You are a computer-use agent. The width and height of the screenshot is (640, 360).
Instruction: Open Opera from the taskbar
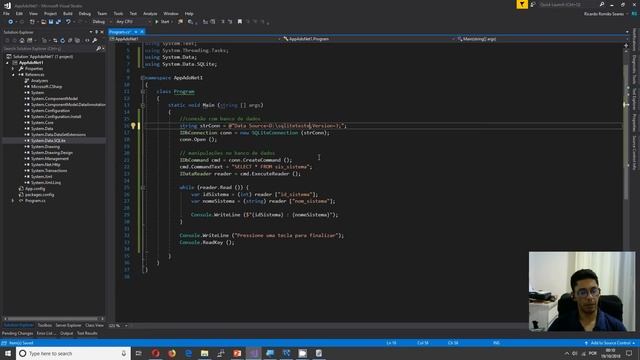pos(156,353)
